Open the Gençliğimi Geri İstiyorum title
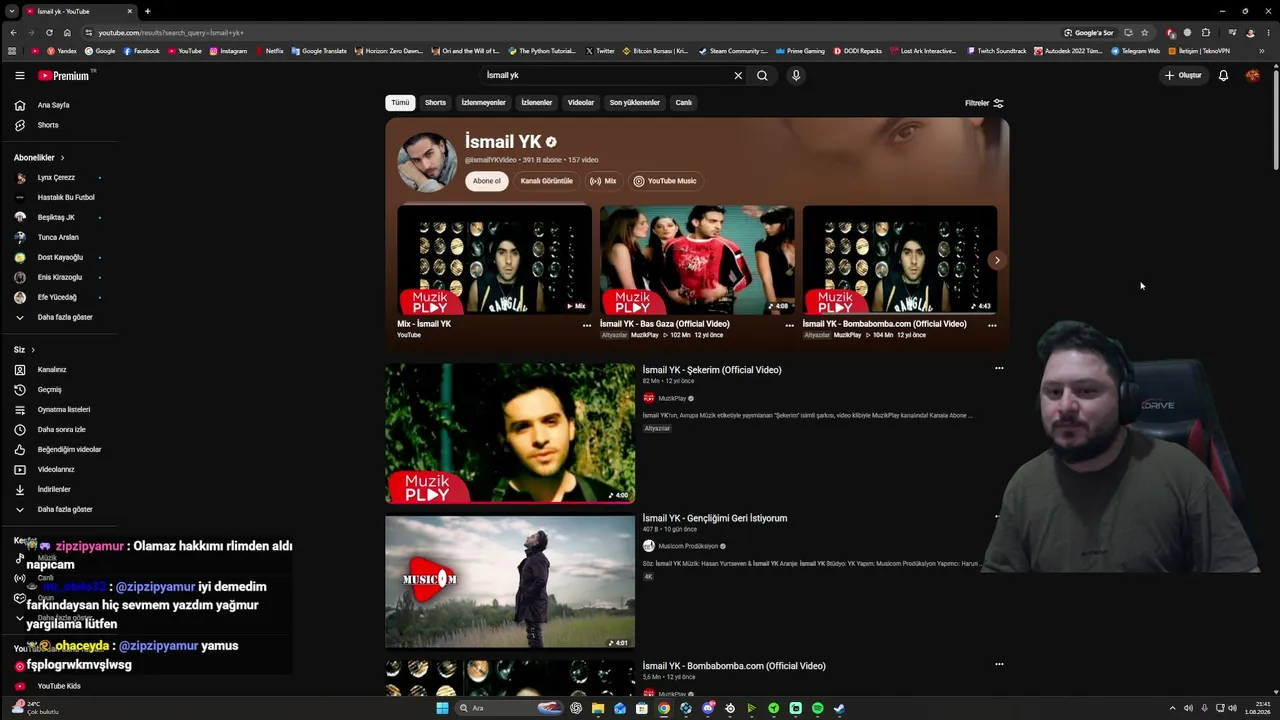 (715, 518)
